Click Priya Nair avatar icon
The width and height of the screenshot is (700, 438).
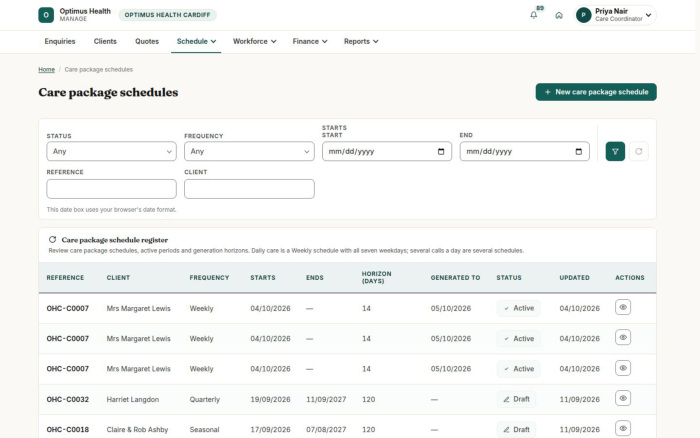583,15
